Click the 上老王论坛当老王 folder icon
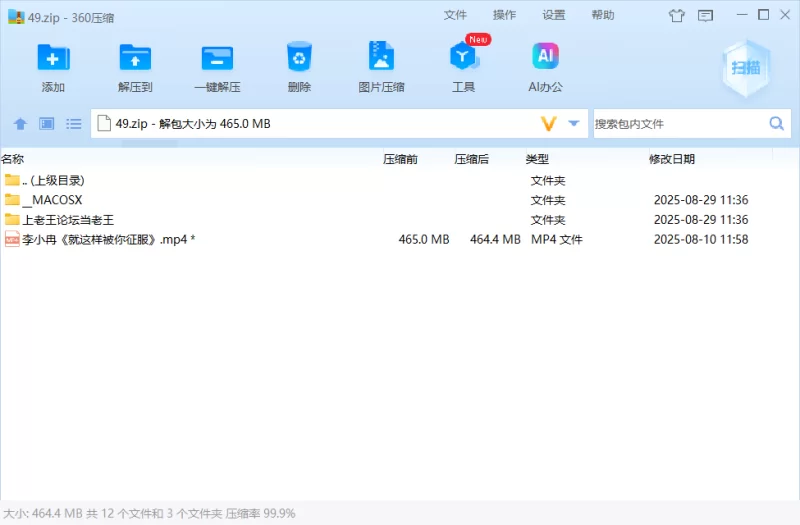 pyautogui.click(x=12, y=219)
